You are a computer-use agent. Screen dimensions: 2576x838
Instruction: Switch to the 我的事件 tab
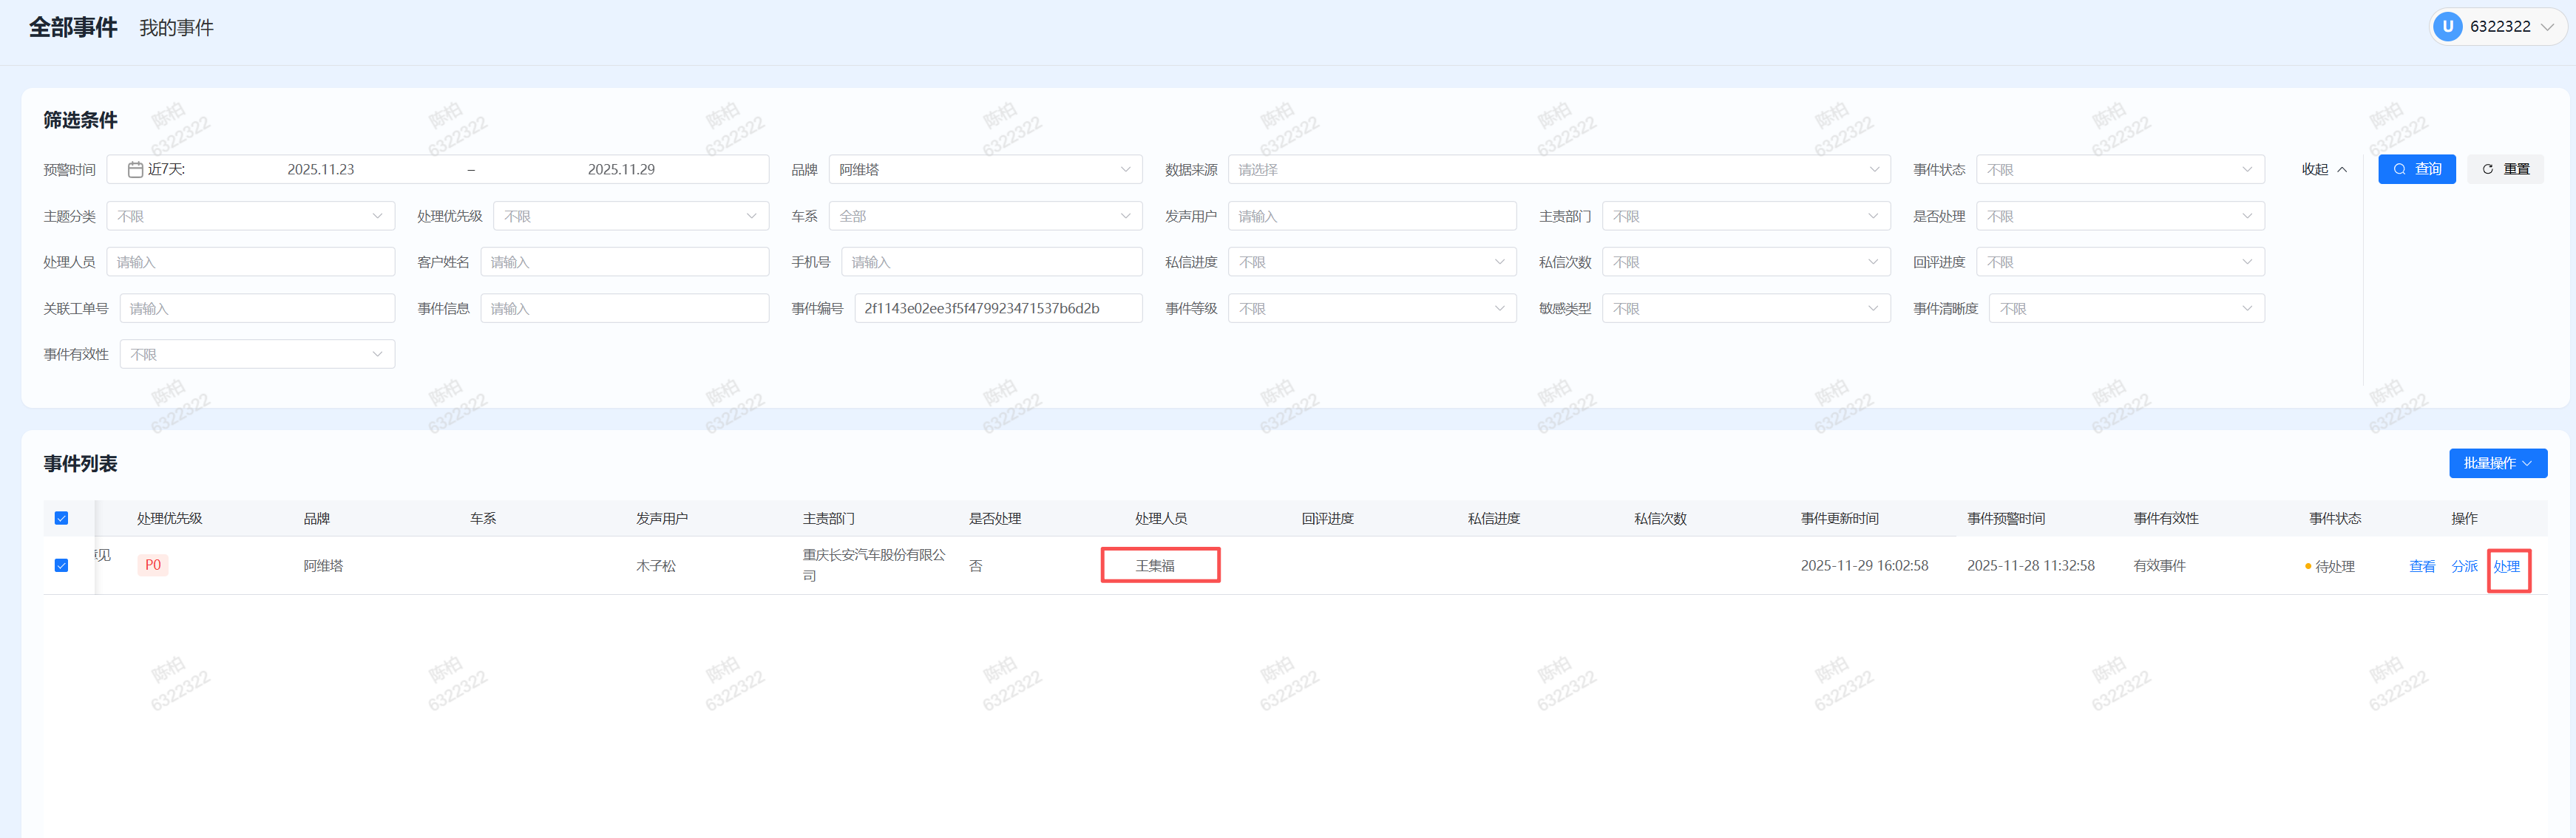[176, 27]
